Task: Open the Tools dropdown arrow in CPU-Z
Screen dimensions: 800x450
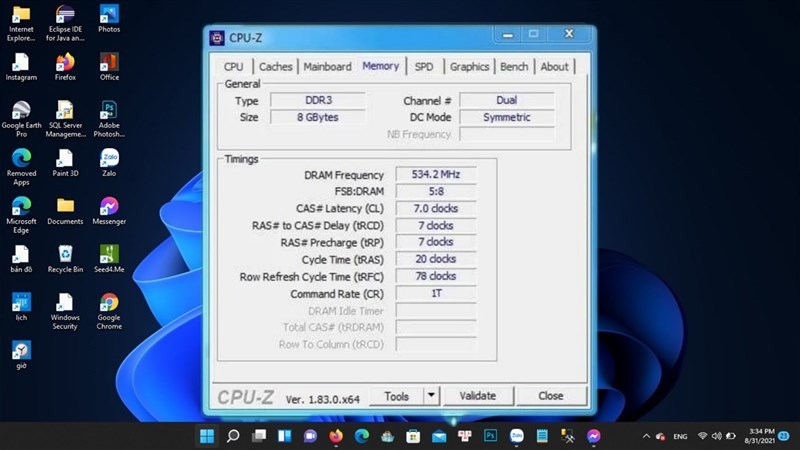Action: coord(431,396)
